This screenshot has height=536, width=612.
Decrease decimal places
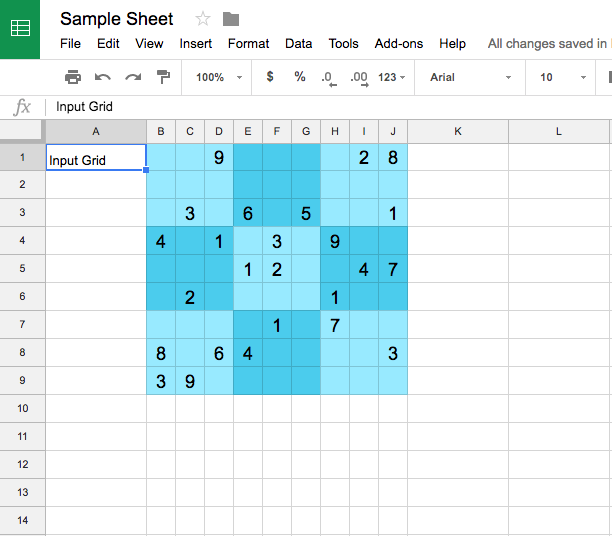point(328,77)
